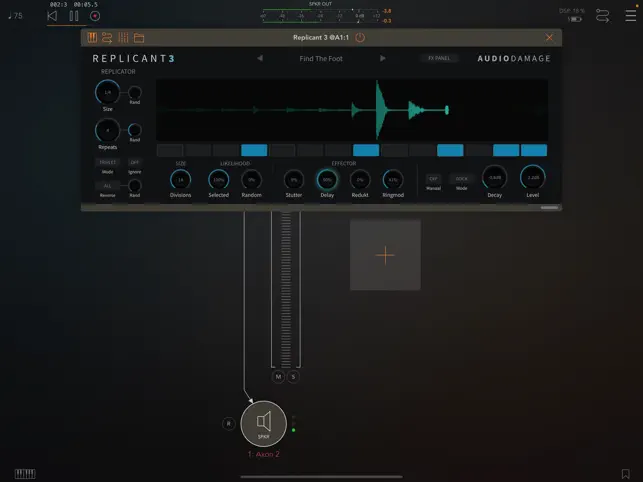
Task: Open the FX PANEL view
Action: coord(439,58)
